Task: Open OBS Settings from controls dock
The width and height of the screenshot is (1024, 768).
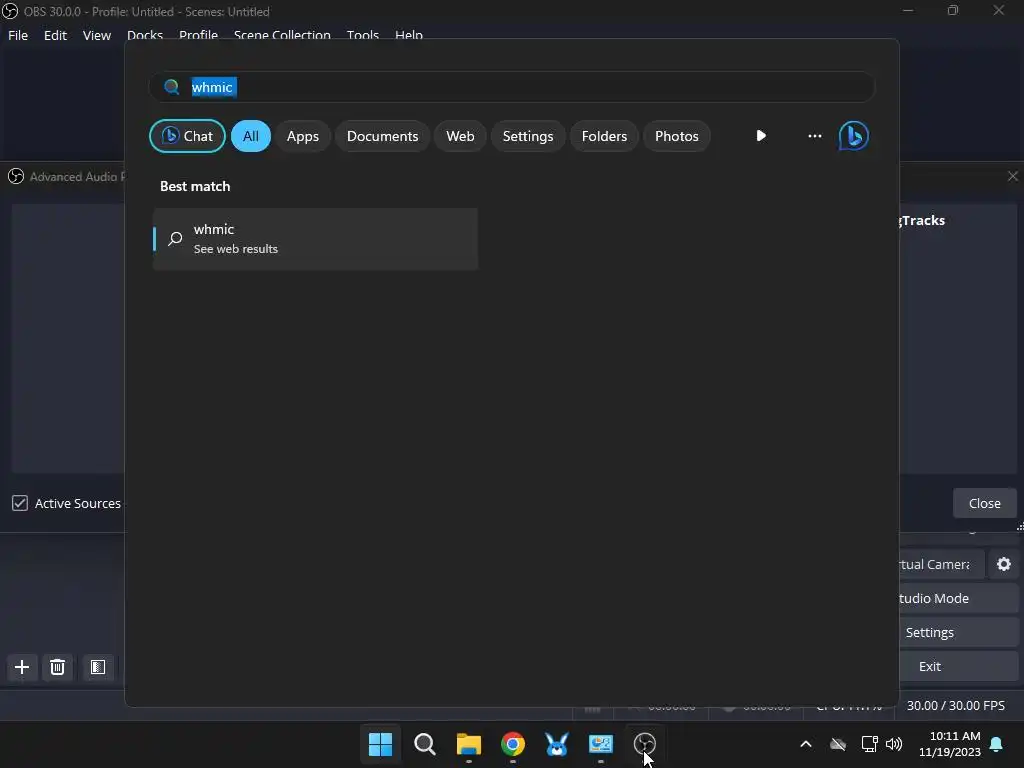Action: click(x=958, y=632)
